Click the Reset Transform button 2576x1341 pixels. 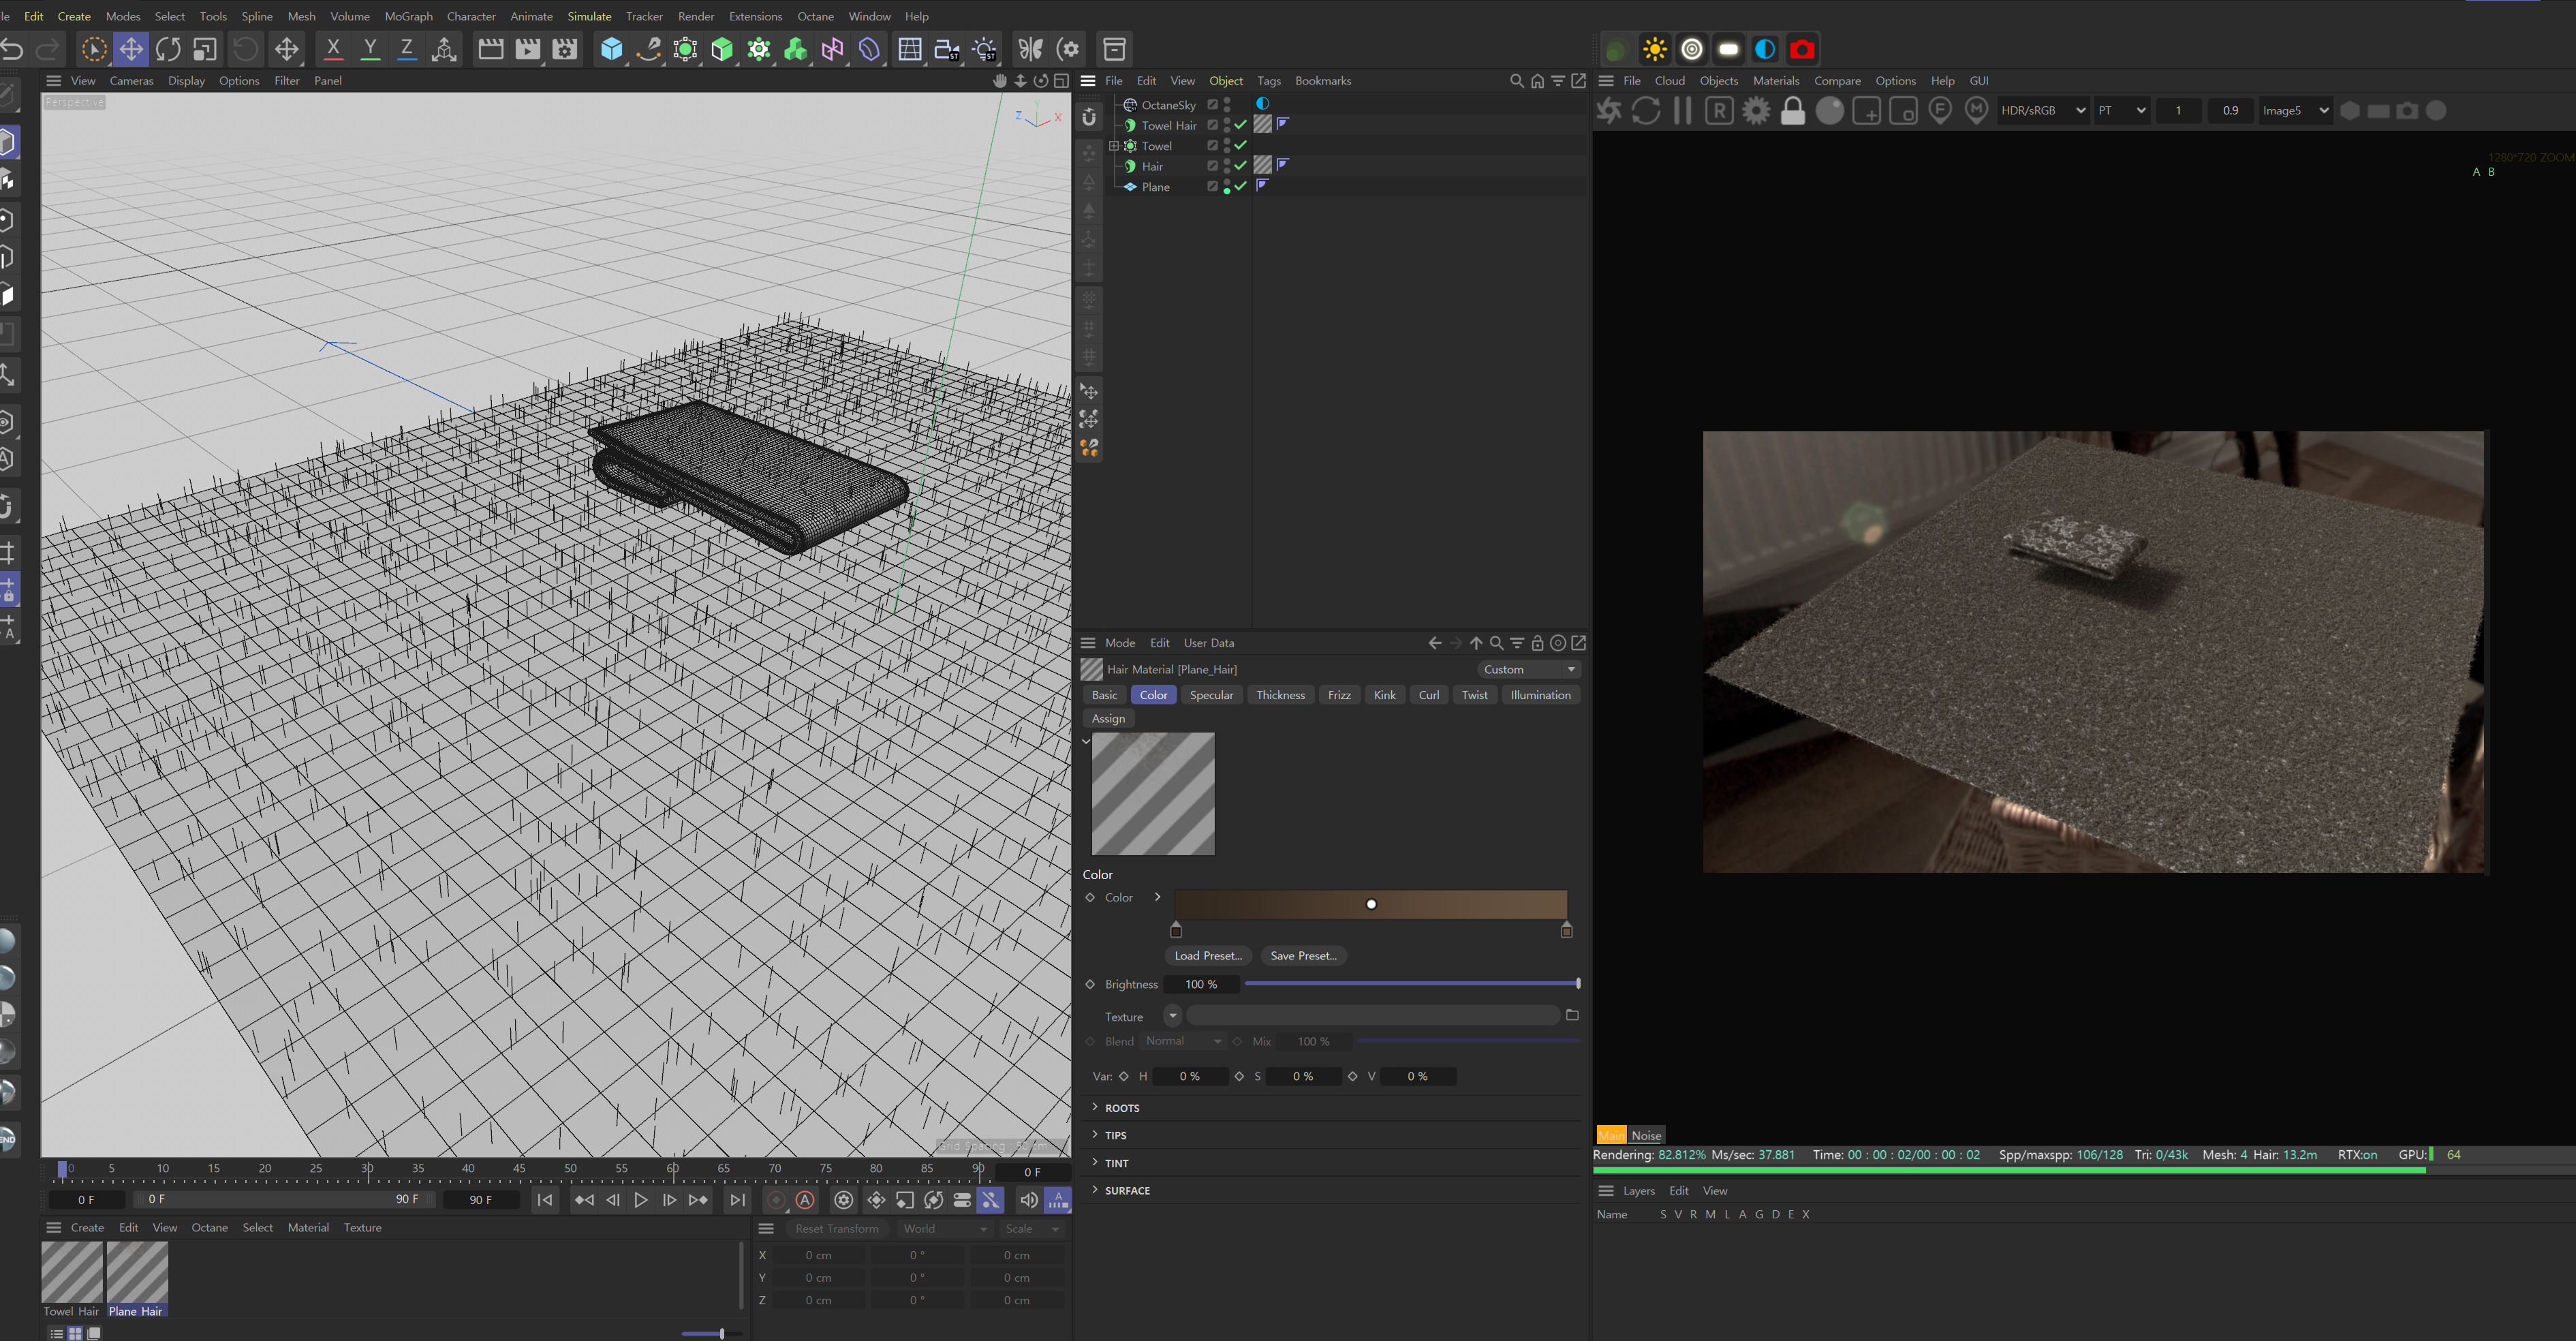click(x=836, y=1228)
